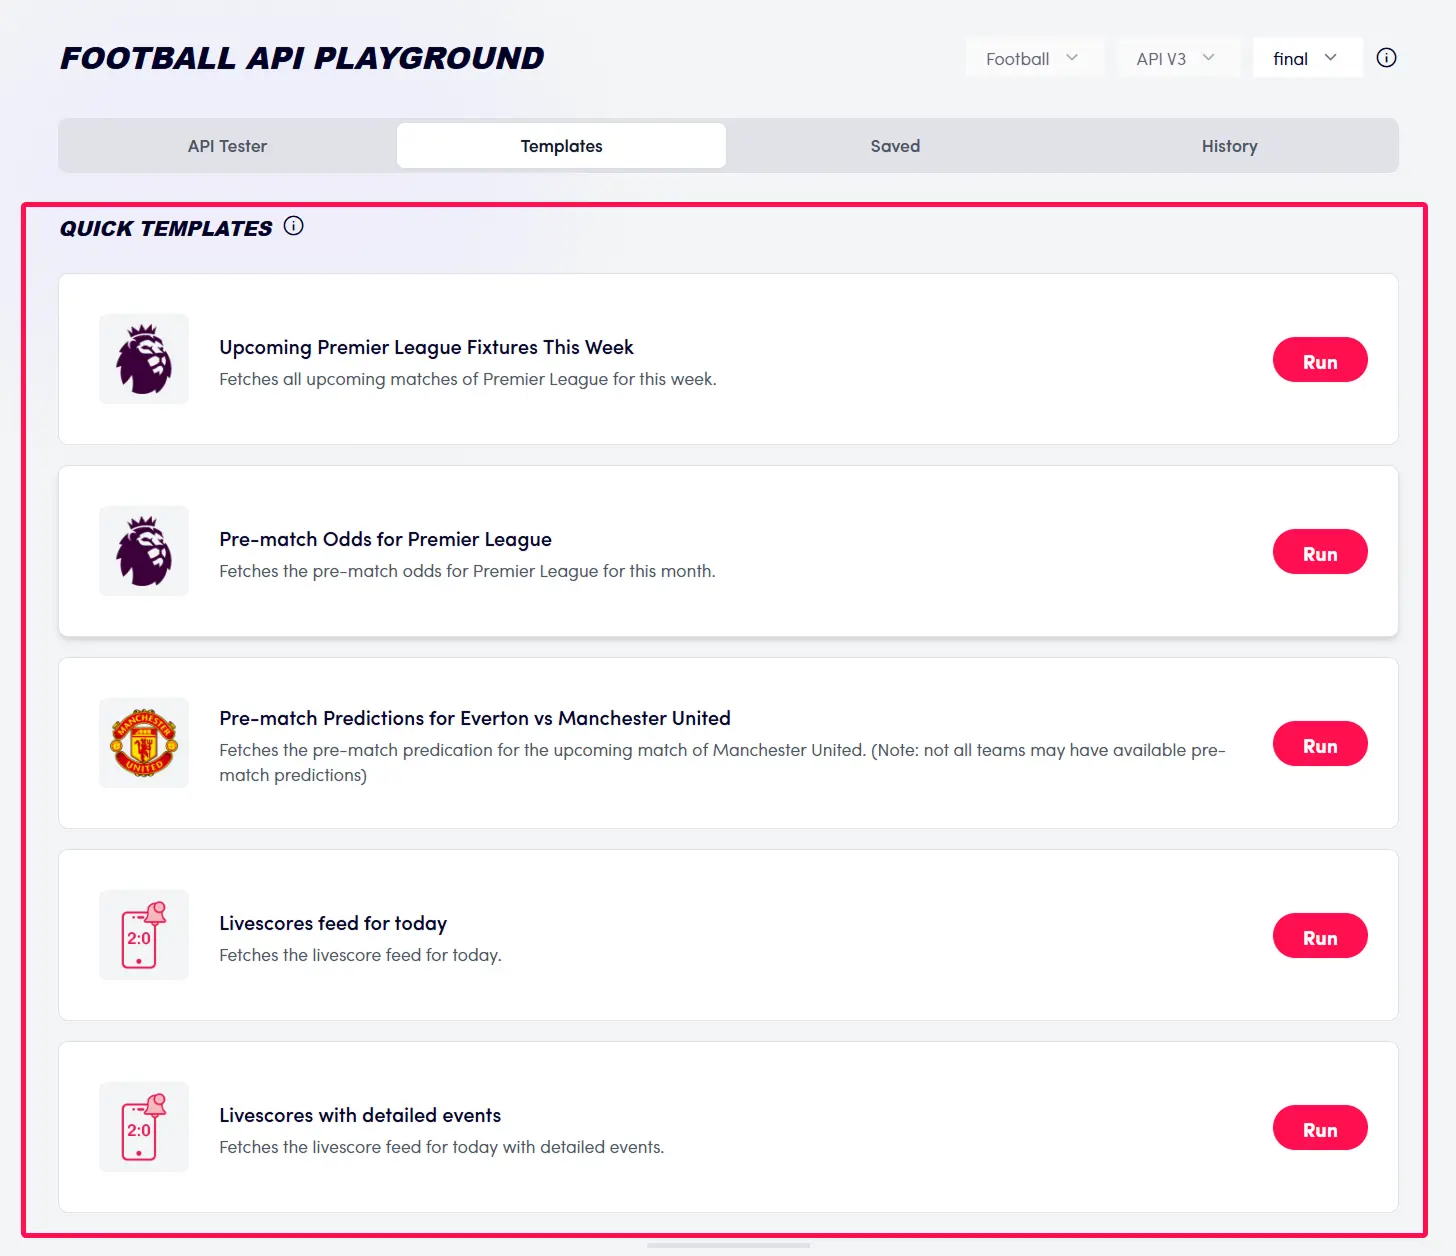
Task: Click the phone icon on detailed events template
Action: click(x=143, y=1127)
